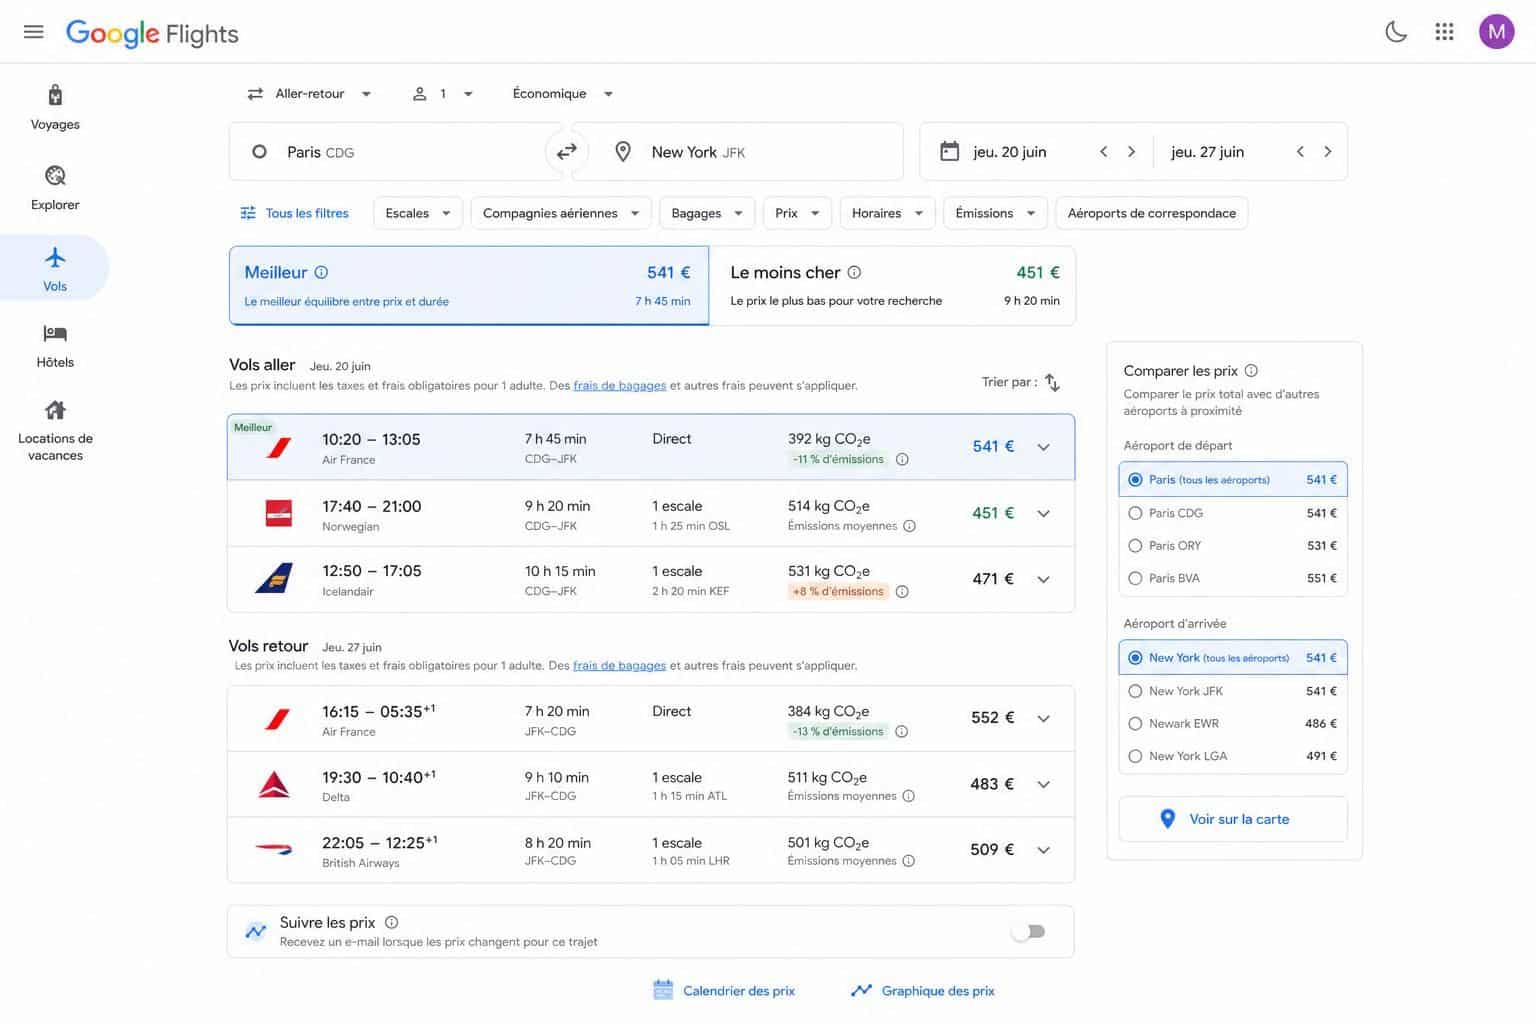The width and height of the screenshot is (1536, 1024).
Task: Show info about Meilleur ranking
Action: pyautogui.click(x=321, y=272)
